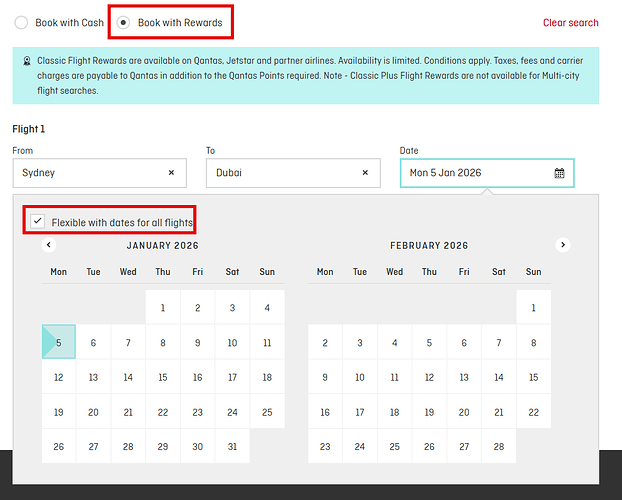Select 20 January 2026

93,412
